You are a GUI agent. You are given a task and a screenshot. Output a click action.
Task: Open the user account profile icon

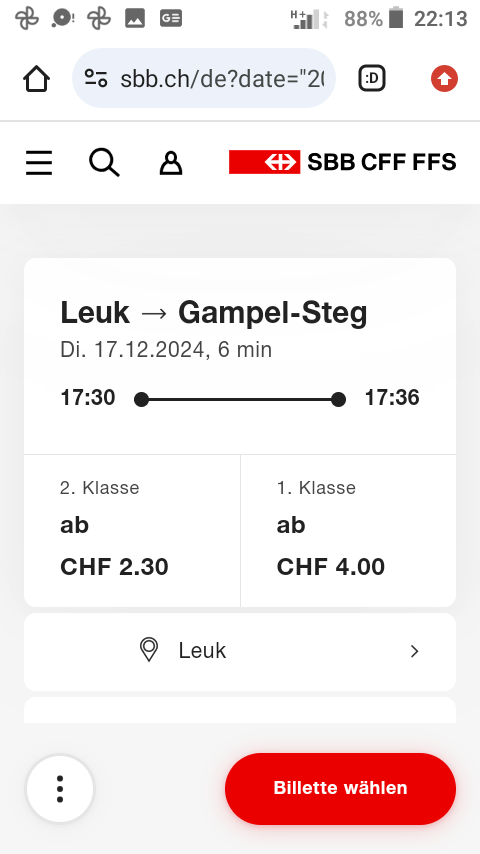click(171, 163)
